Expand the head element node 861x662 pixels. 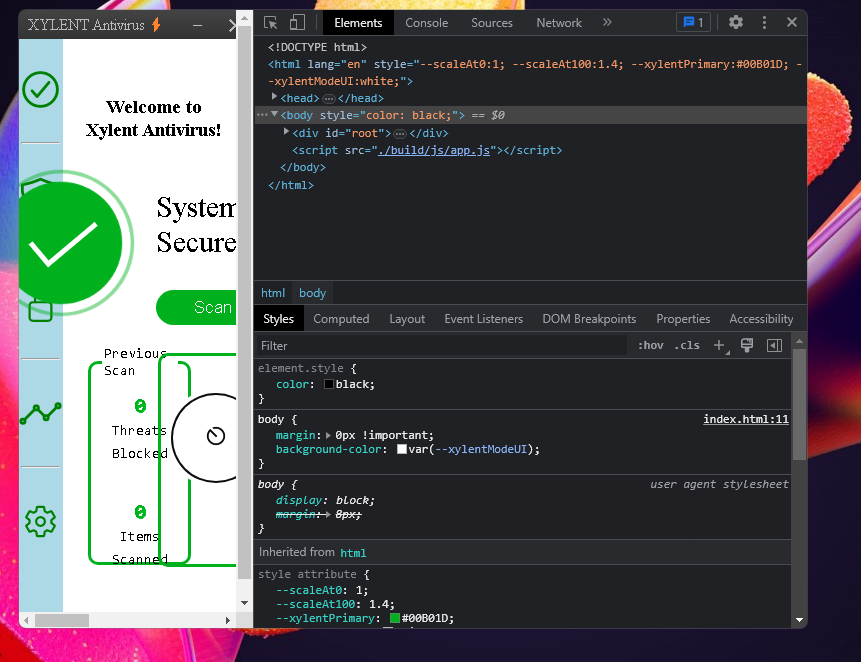[275, 98]
